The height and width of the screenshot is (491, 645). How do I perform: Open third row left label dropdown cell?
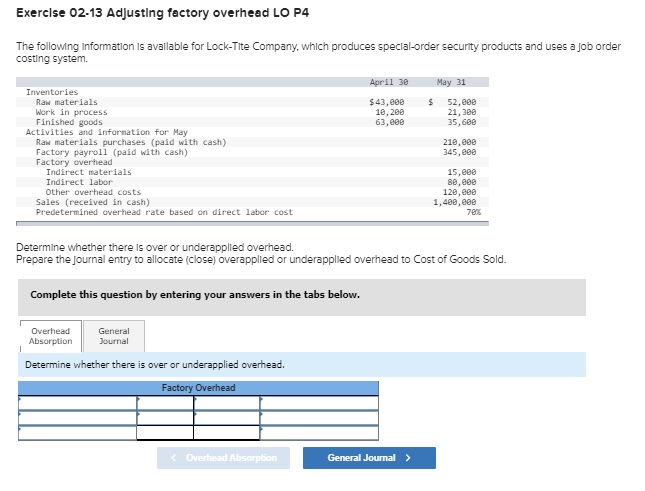(x=77, y=433)
